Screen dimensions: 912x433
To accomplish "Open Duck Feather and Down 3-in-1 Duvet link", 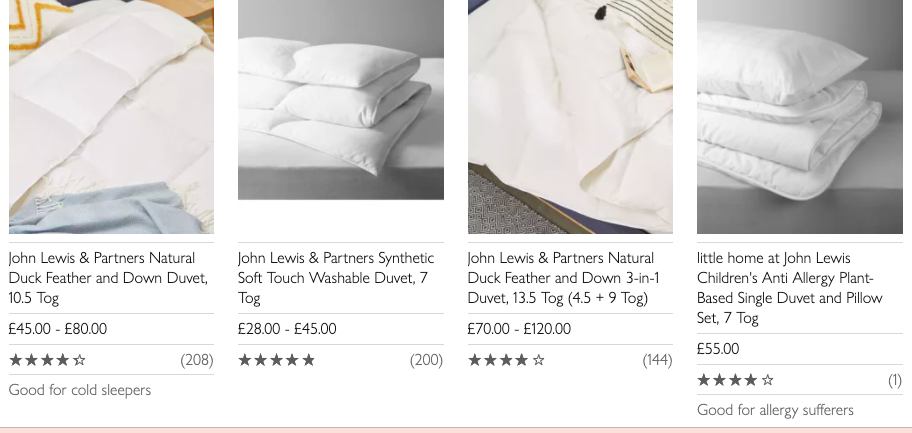I will (x=561, y=278).
